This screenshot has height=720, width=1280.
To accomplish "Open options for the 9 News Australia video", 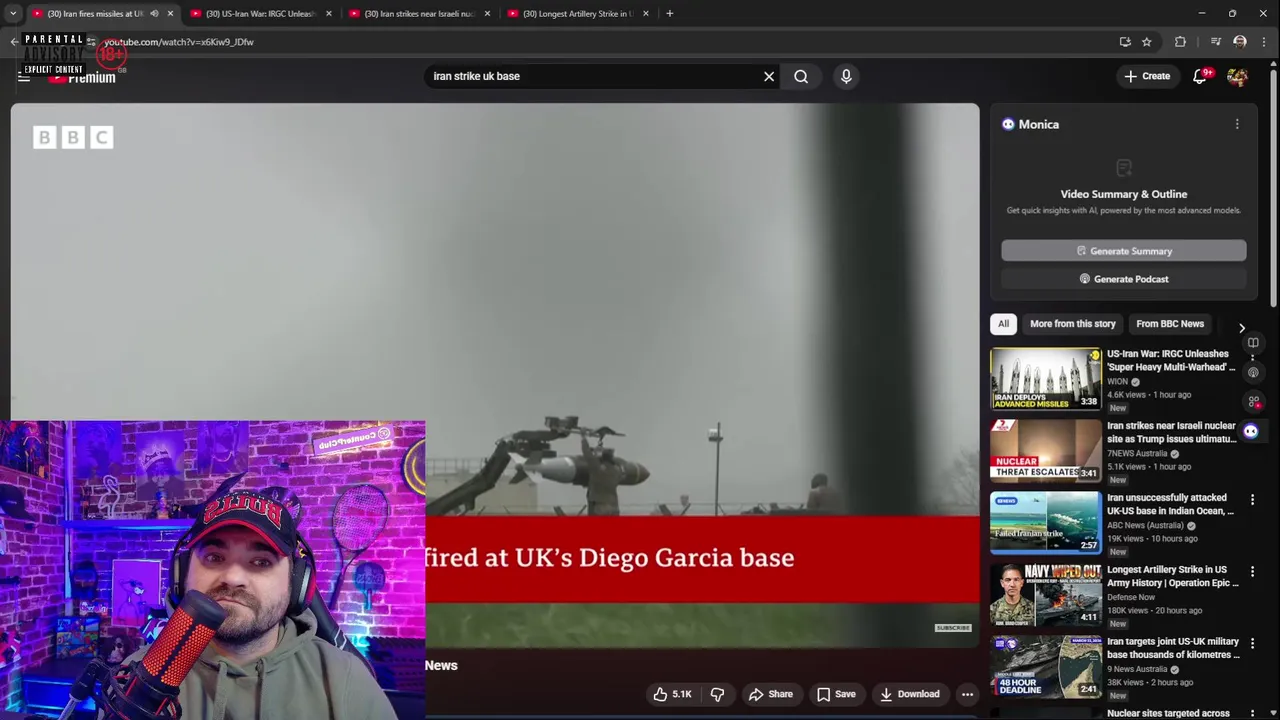I will point(1252,643).
